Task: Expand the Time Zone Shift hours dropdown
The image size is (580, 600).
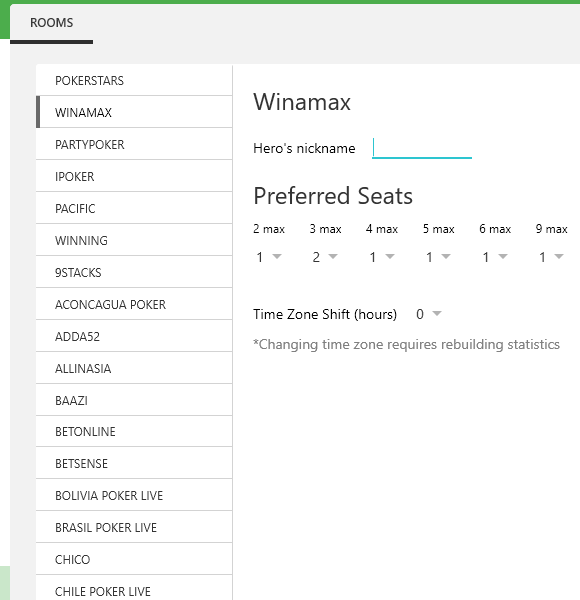Action: point(428,314)
